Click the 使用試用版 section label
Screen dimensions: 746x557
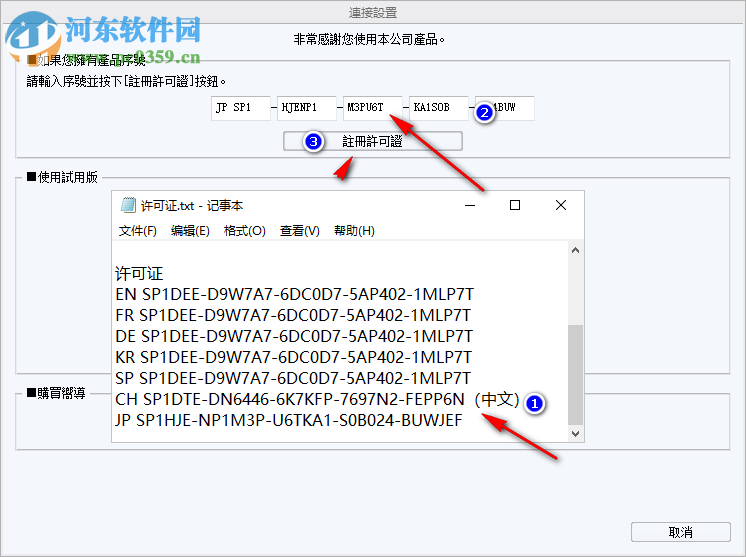(63, 177)
